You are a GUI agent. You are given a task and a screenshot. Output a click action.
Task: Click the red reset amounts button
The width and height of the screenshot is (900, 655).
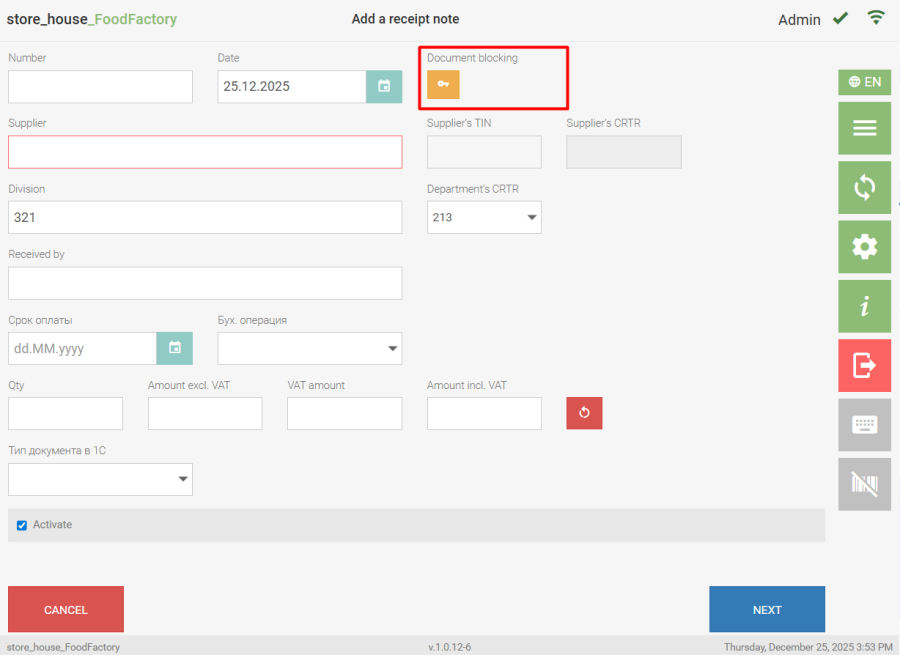584,413
